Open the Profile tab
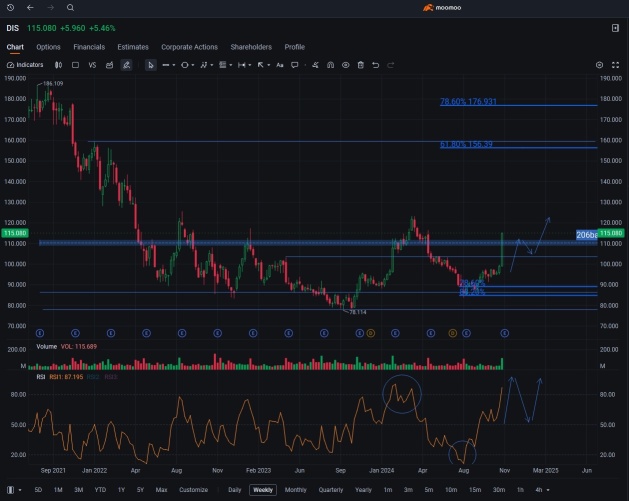 295,47
